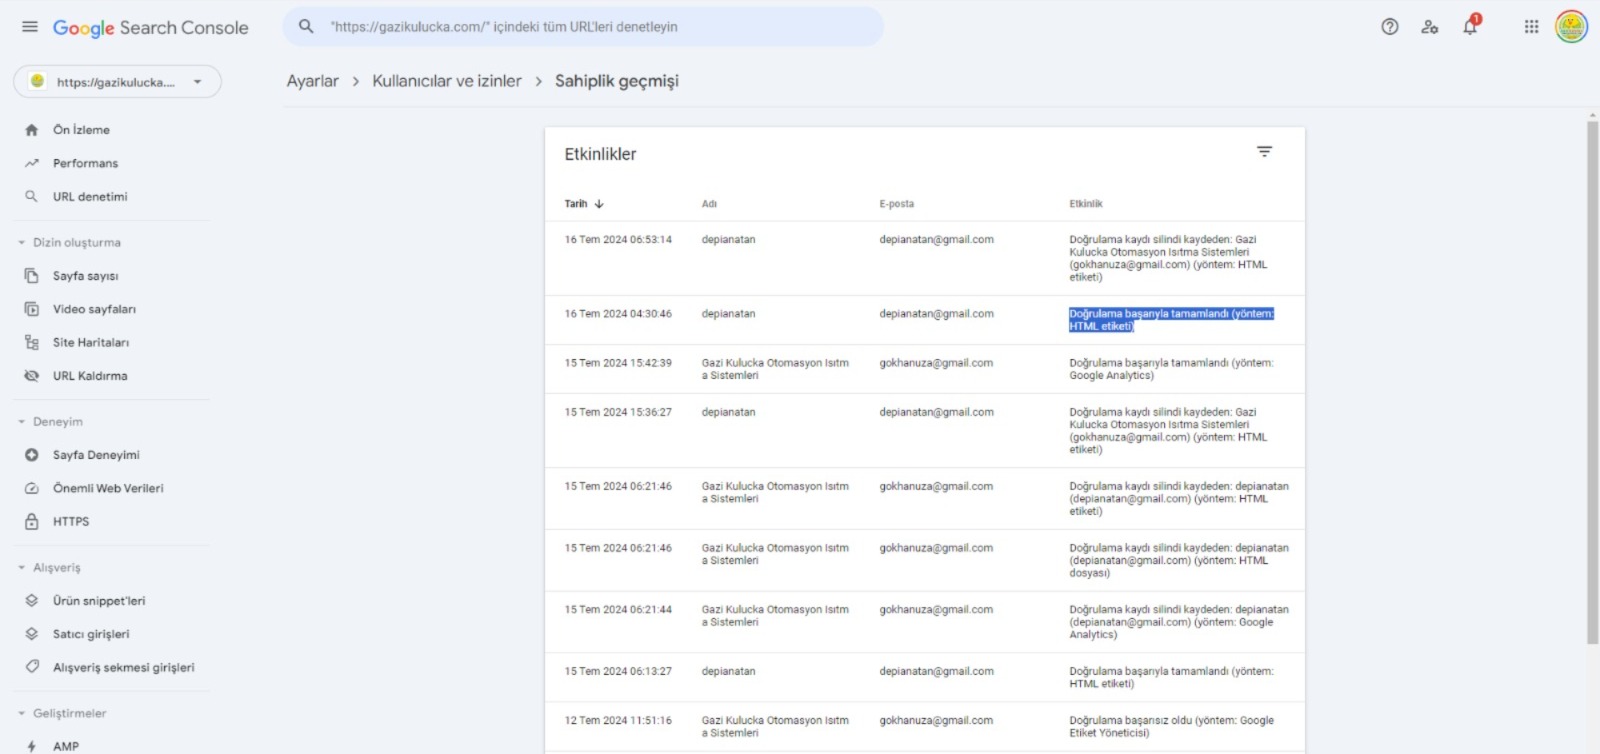Click the date 16 Tem 2024 04:30:46
This screenshot has height=754, width=1600.
click(618, 314)
